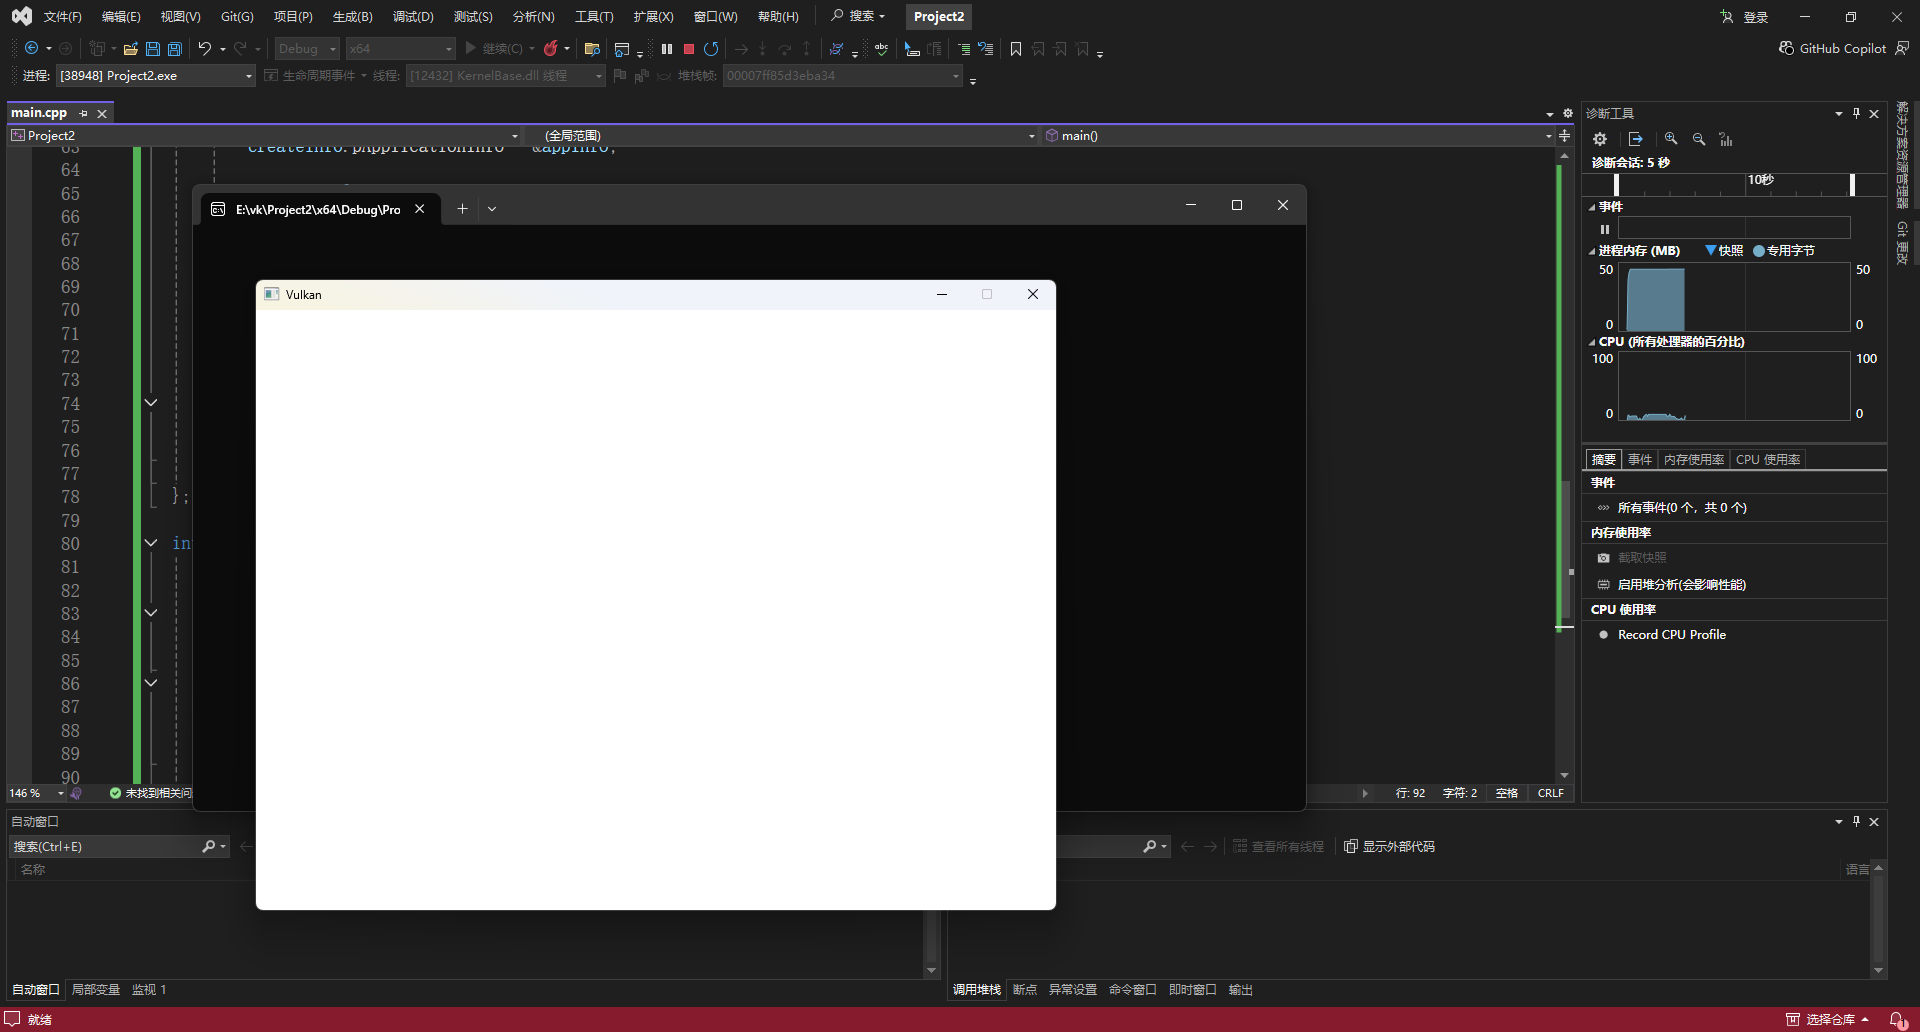1920x1032 pixels.
Task: Click the Save All icon
Action: click(x=175, y=48)
